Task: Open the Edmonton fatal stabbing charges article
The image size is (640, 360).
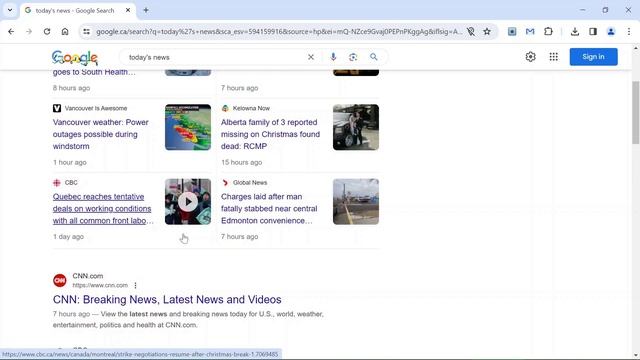Action: (269, 209)
